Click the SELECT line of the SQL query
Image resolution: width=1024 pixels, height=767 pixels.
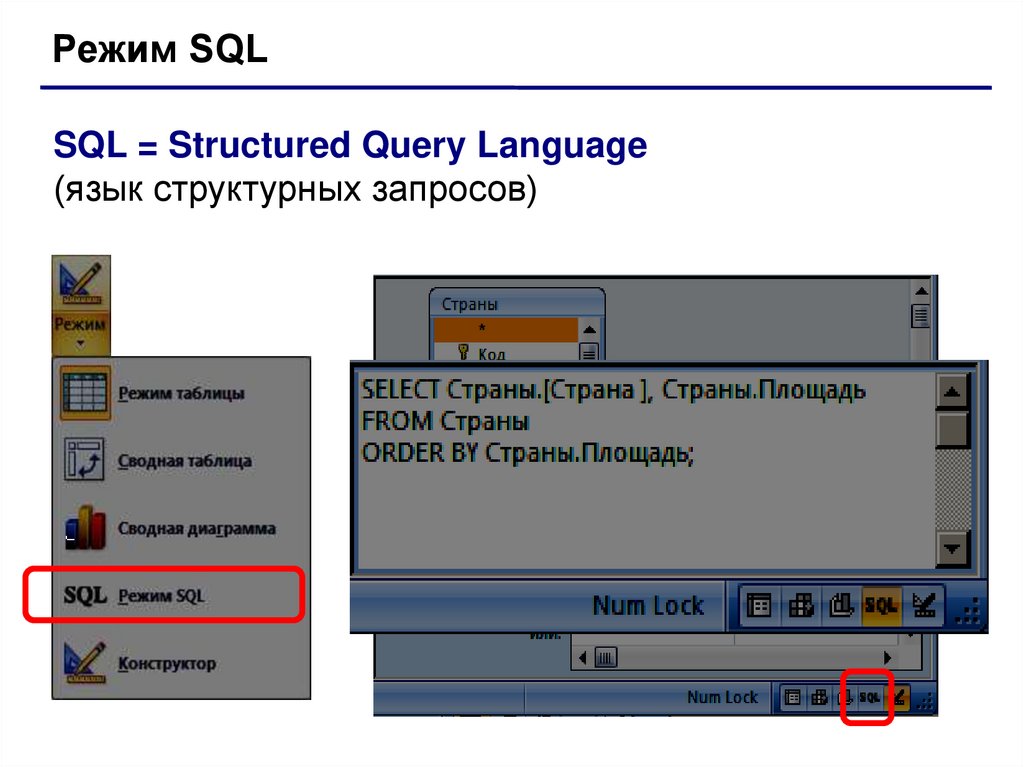click(x=613, y=390)
